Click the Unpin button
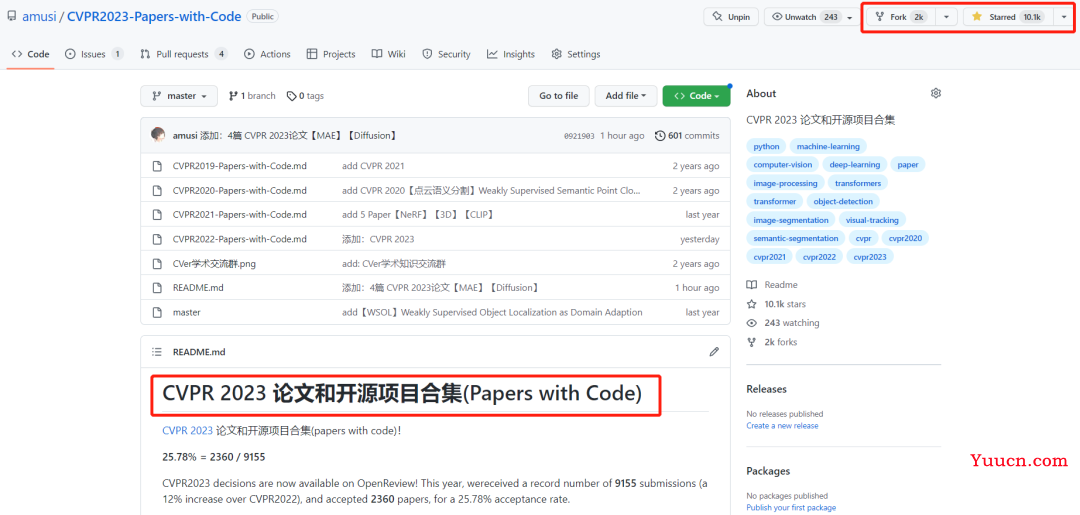Screen dimensions: 1080x515 pos(731,17)
